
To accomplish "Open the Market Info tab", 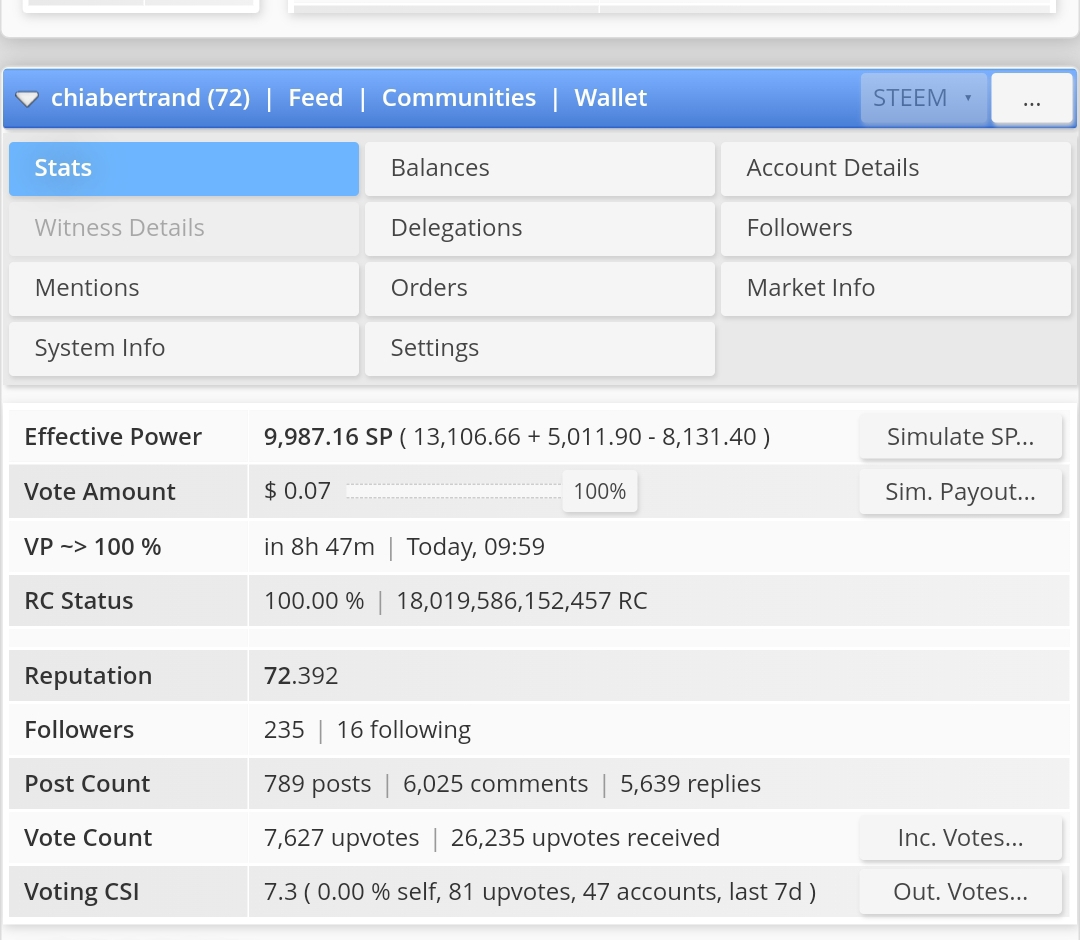I will click(895, 289).
